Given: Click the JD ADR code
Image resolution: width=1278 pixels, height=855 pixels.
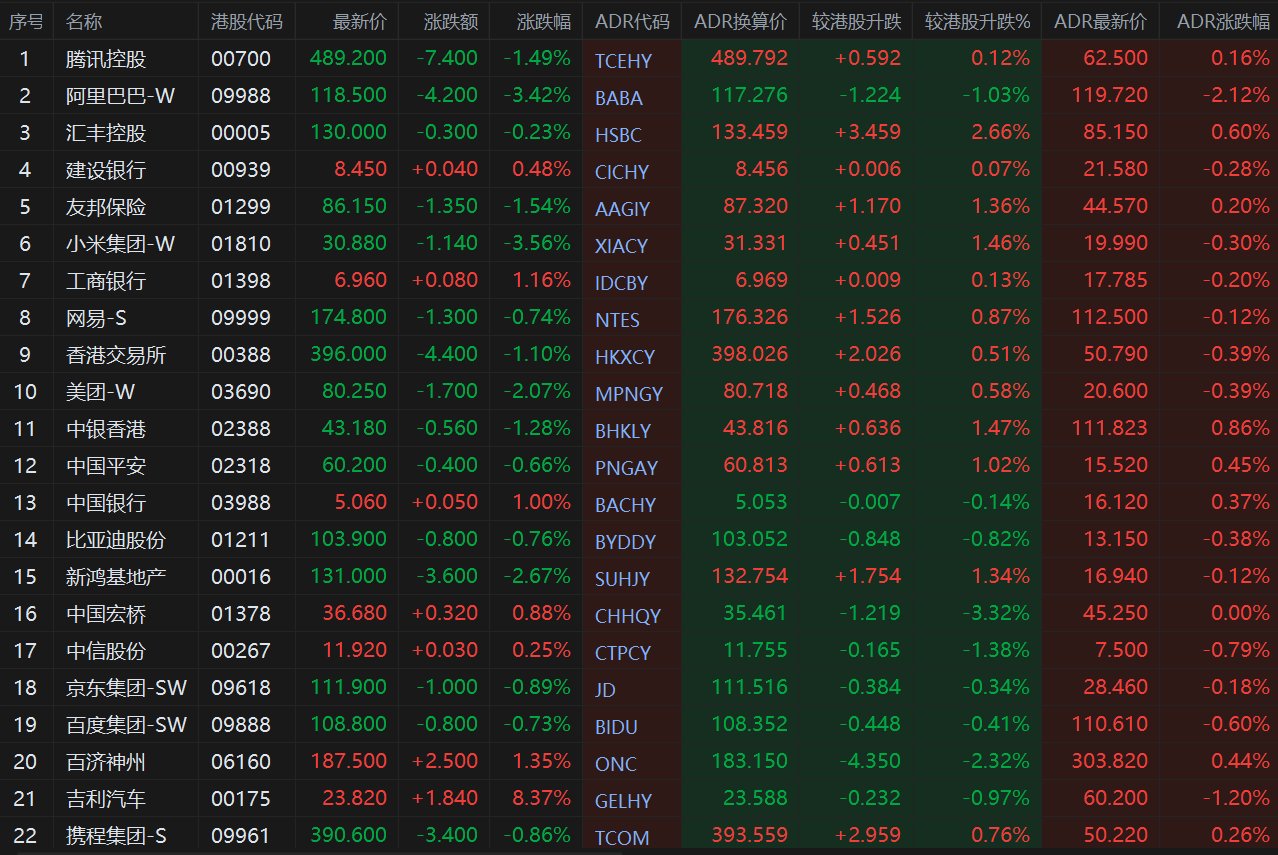Looking at the screenshot, I should coord(605,690).
